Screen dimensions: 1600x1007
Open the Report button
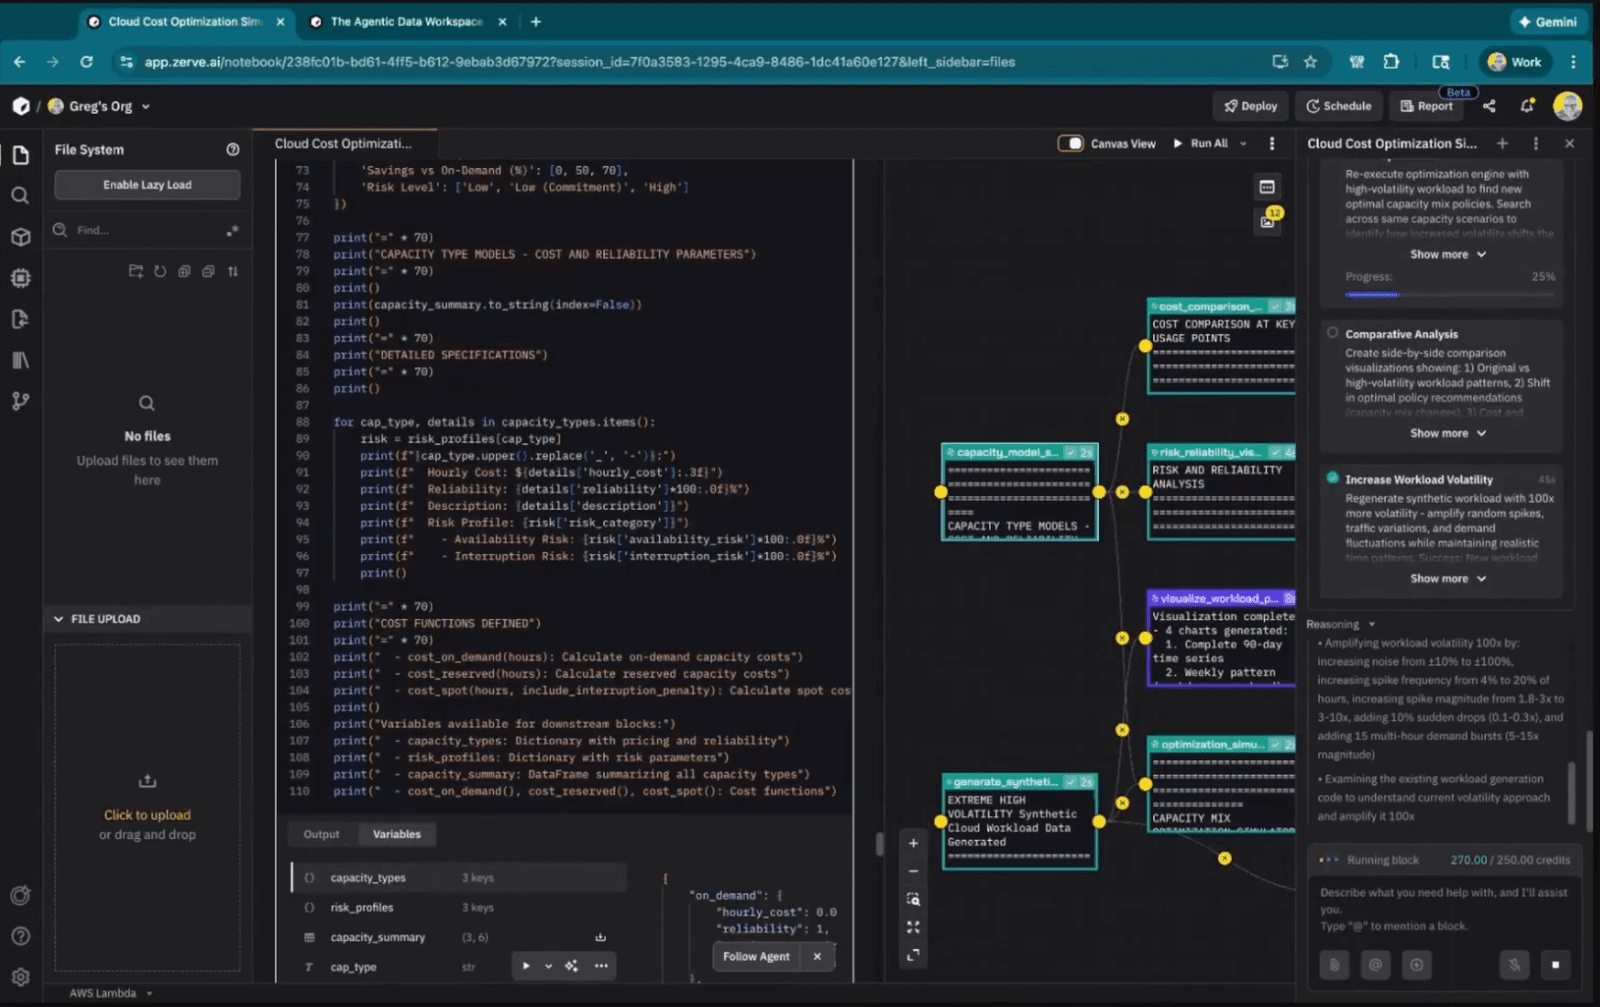pos(1426,106)
